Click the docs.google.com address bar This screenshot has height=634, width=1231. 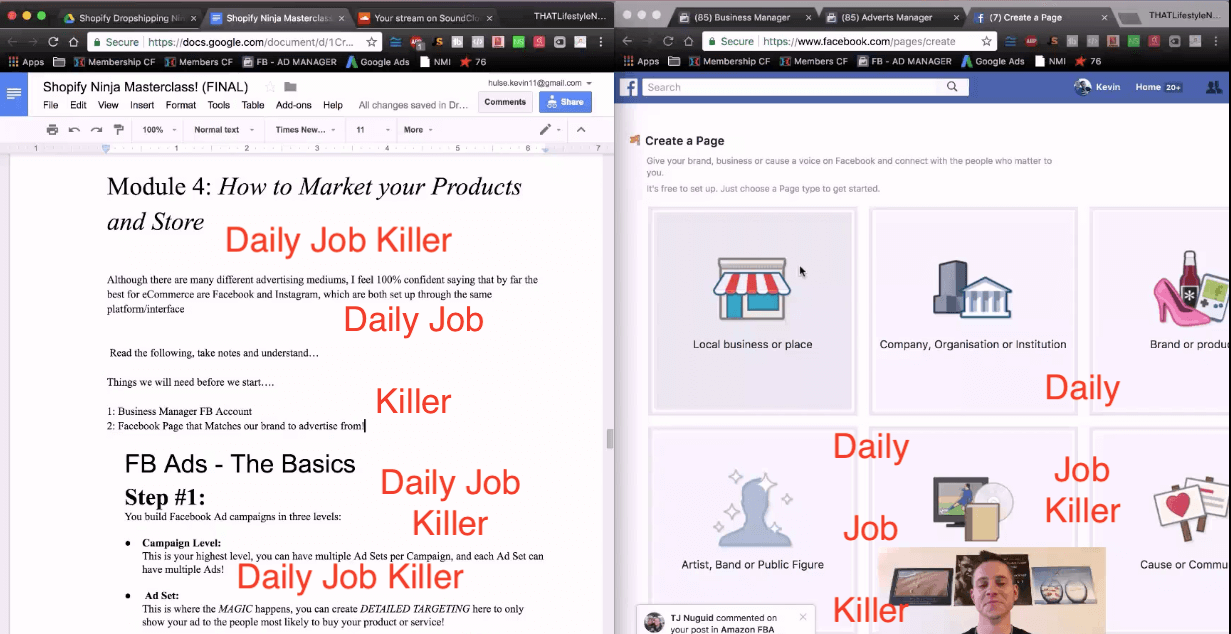(235, 42)
